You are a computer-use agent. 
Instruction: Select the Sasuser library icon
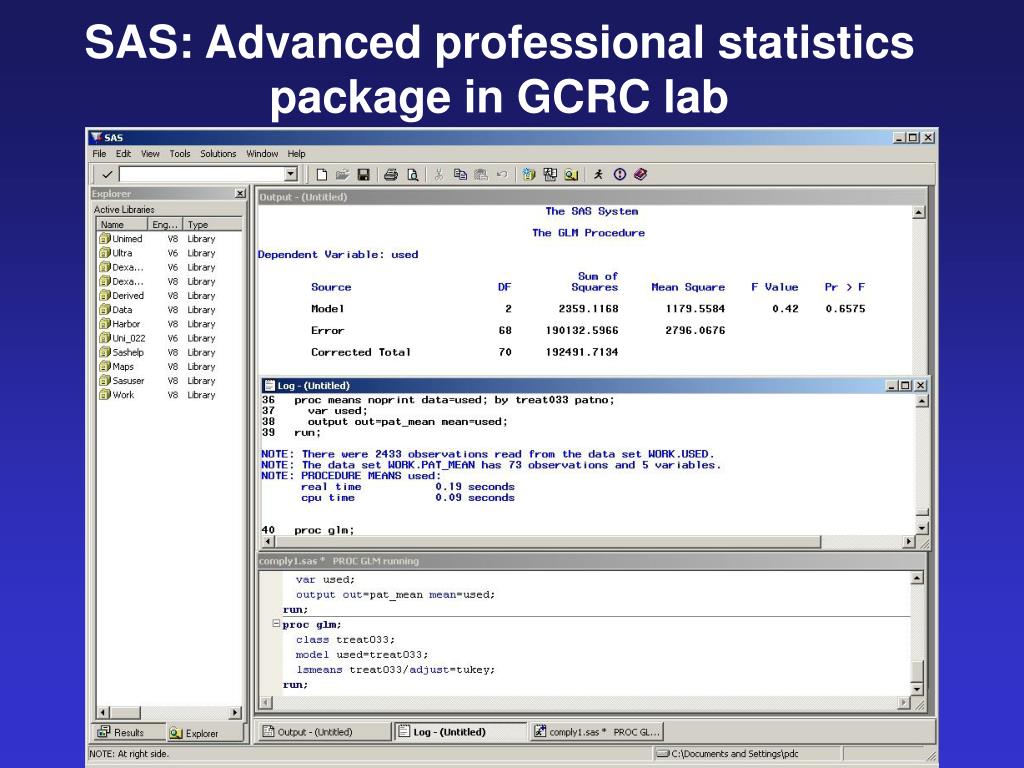[104, 380]
